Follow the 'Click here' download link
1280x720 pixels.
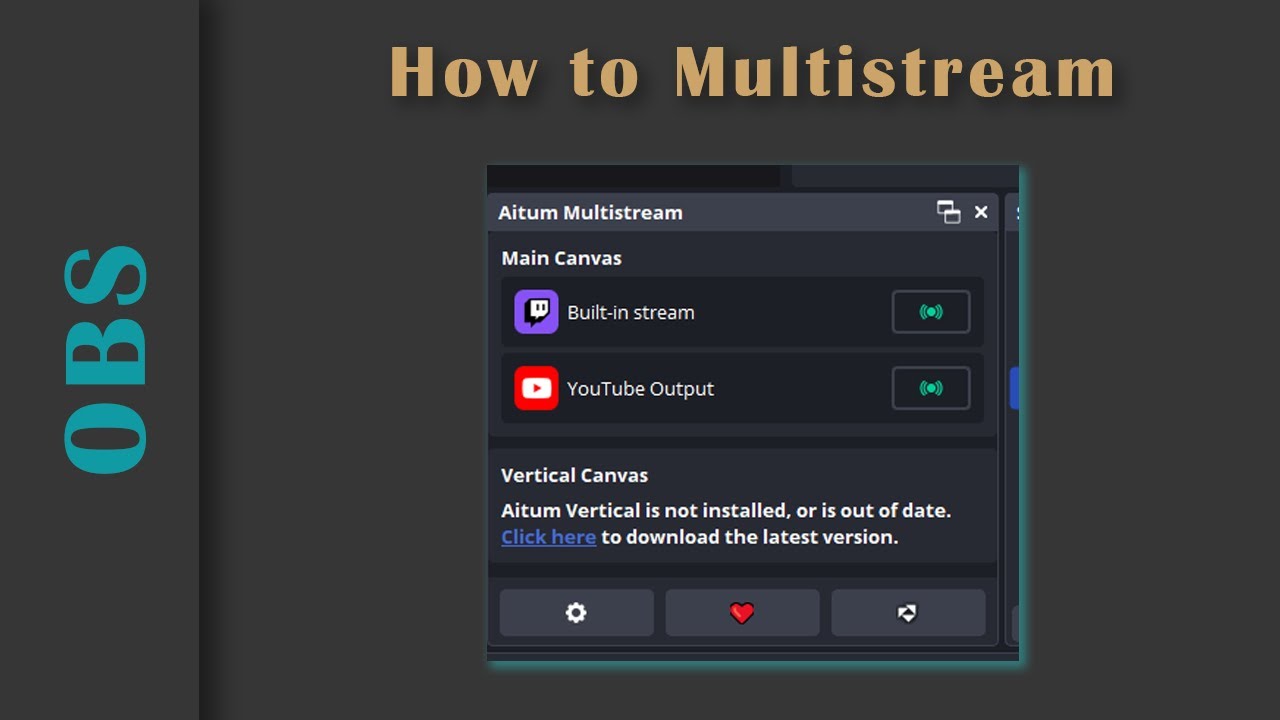tap(548, 537)
